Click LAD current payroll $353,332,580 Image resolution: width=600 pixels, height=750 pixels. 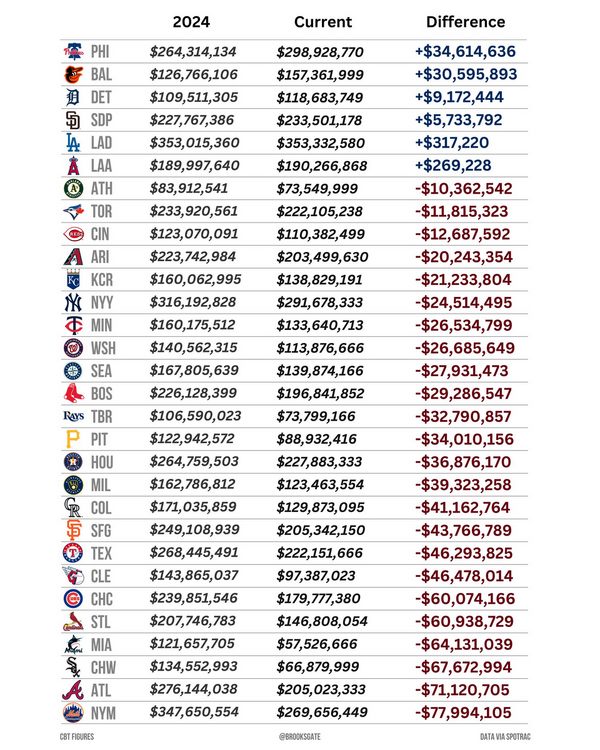tap(320, 143)
